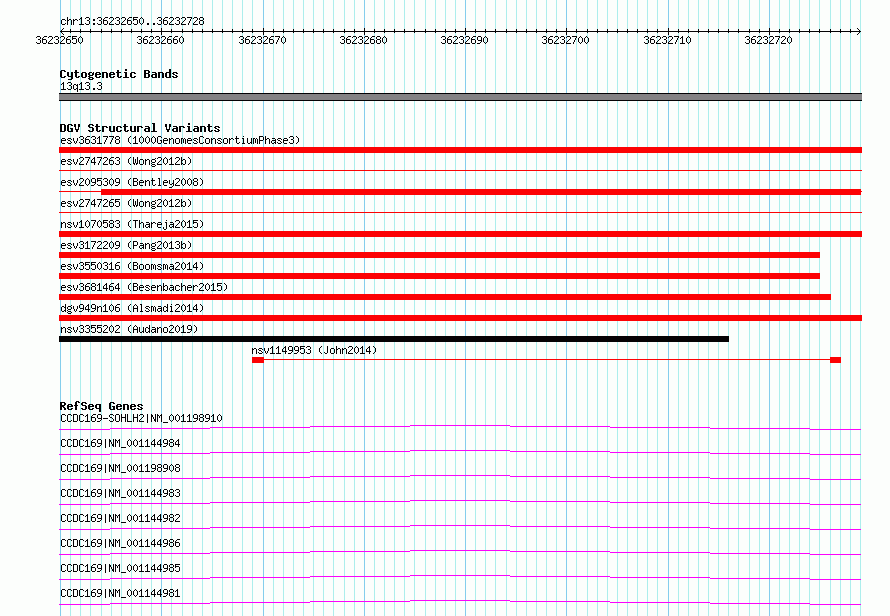890x616 pixels.
Task: Click ruler coordinate 36232690
Action: pyautogui.click(x=464, y=40)
